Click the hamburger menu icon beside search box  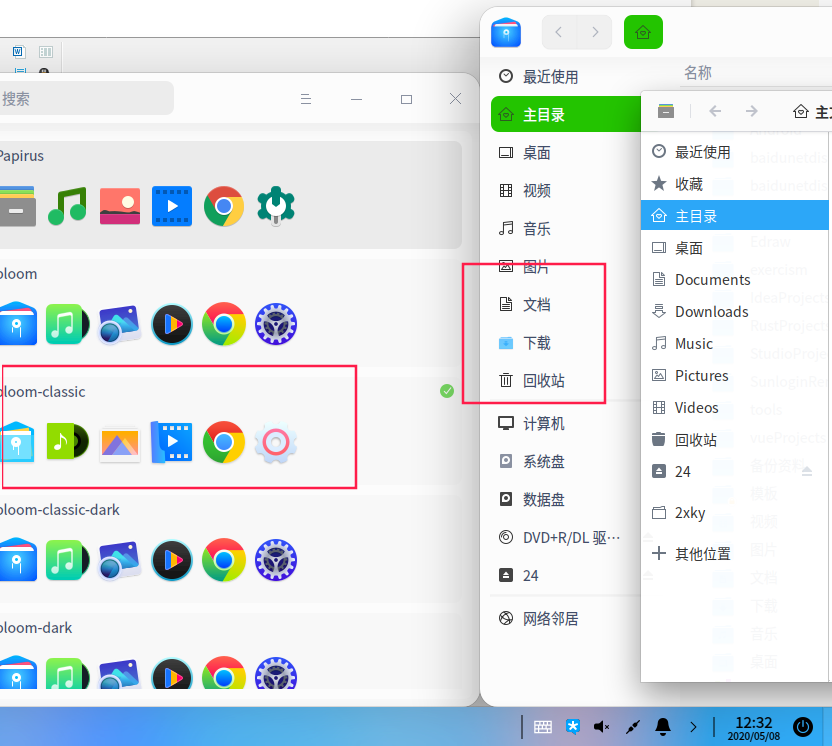tap(306, 99)
